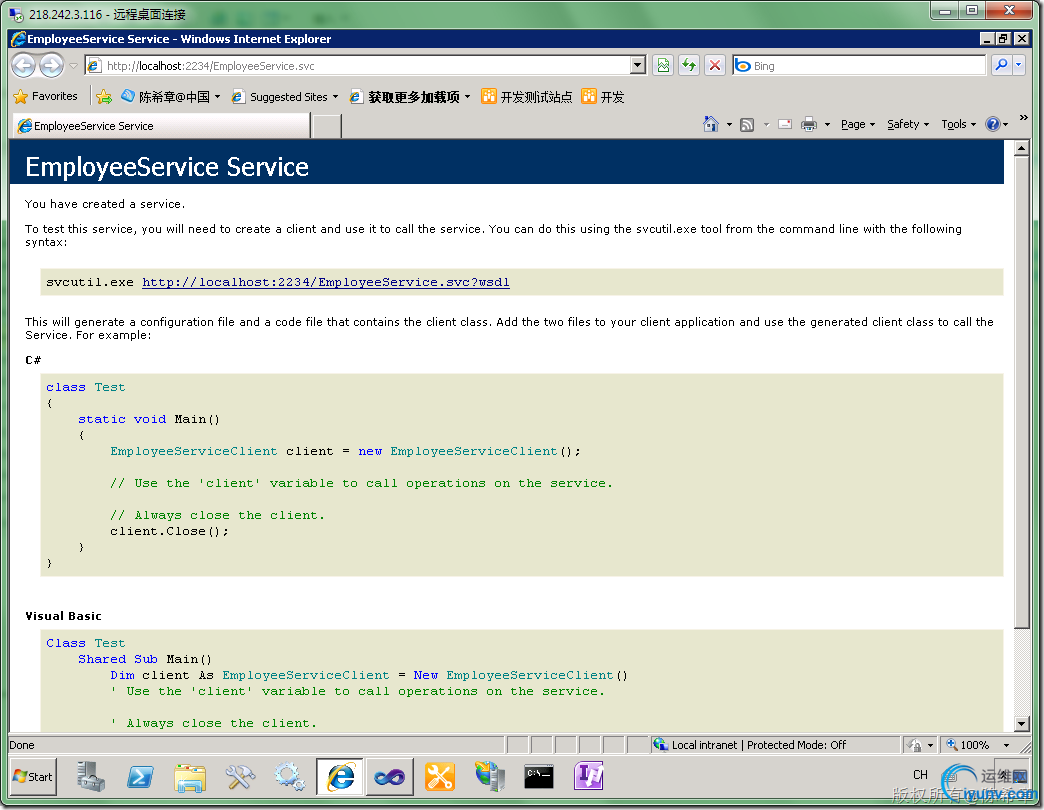Click the Home icon in command bar

point(711,124)
